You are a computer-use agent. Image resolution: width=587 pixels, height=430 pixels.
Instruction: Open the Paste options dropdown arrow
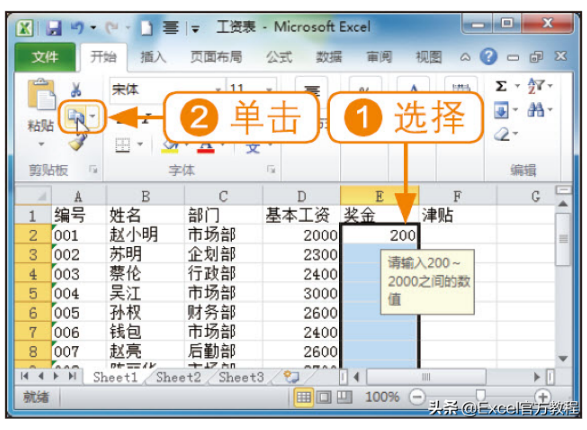click(x=41, y=144)
